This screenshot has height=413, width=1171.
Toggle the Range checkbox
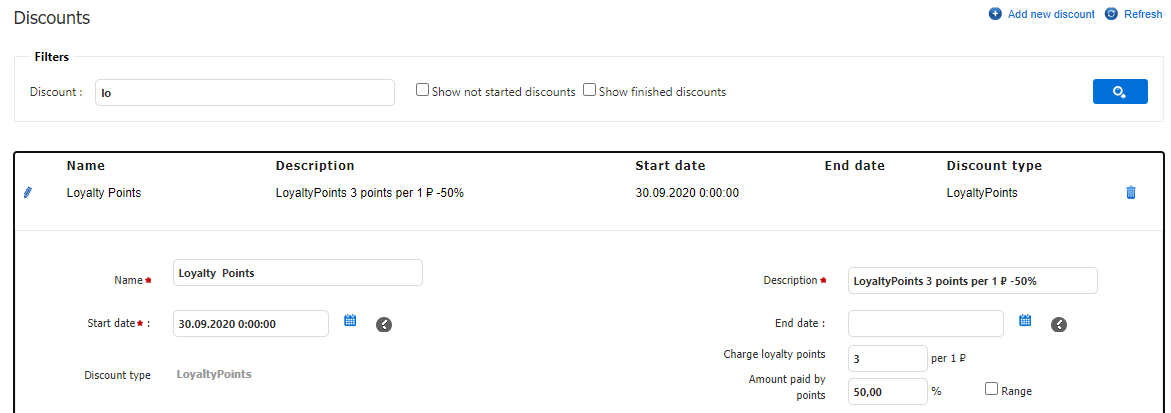[x=992, y=390]
